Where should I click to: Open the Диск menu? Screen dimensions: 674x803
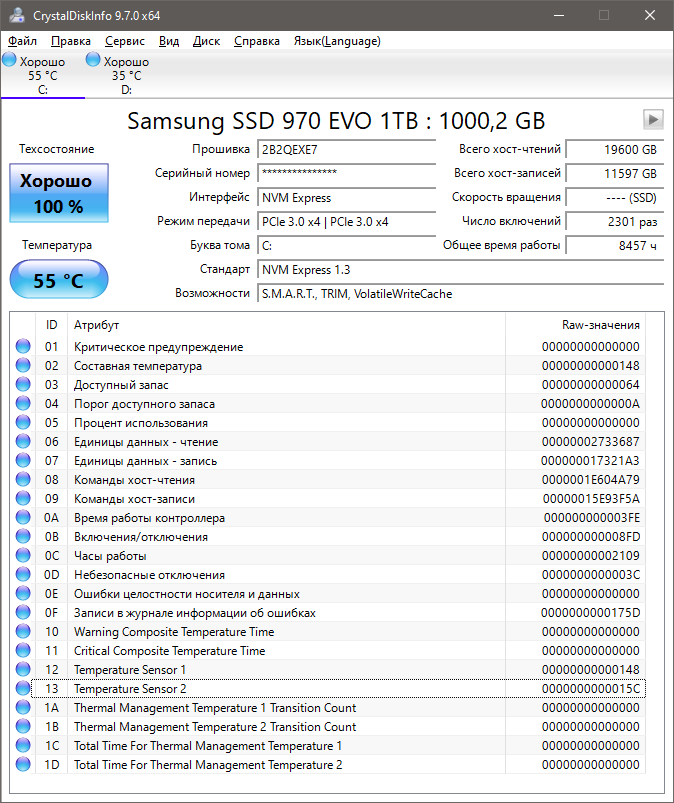click(206, 41)
